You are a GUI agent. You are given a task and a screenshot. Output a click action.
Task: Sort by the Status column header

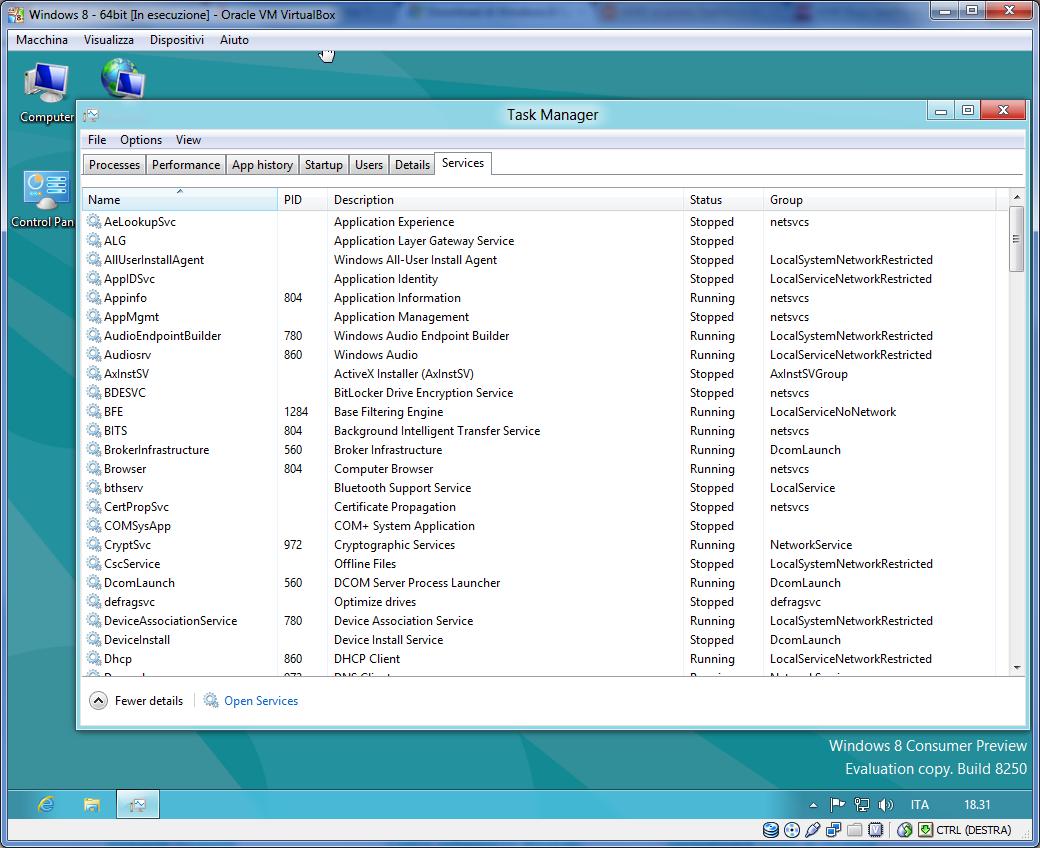(724, 200)
